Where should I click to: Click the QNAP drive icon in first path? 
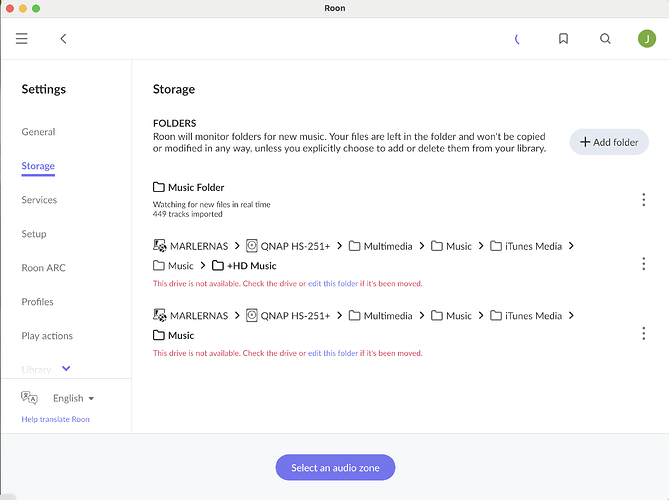click(252, 246)
